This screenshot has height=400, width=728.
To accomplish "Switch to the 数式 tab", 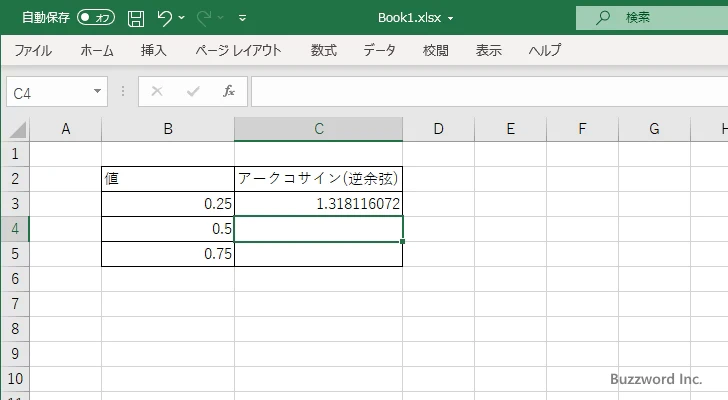I will [x=324, y=50].
